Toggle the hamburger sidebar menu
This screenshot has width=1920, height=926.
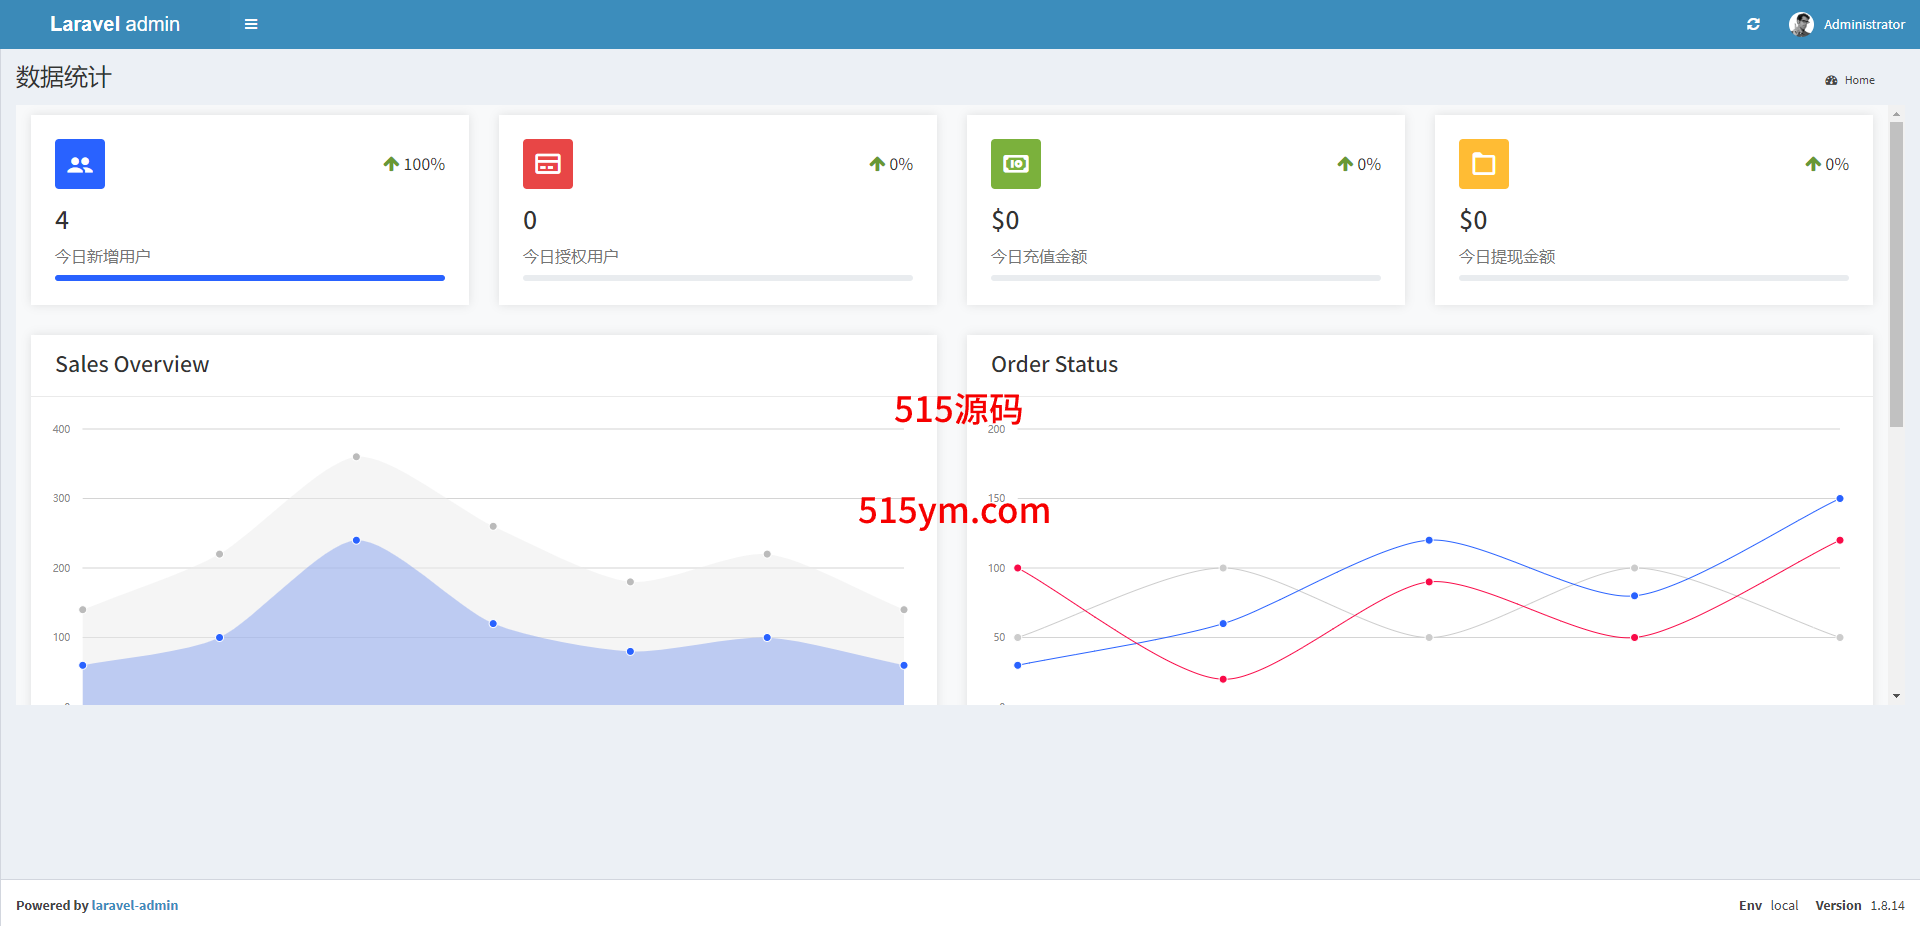pos(251,24)
